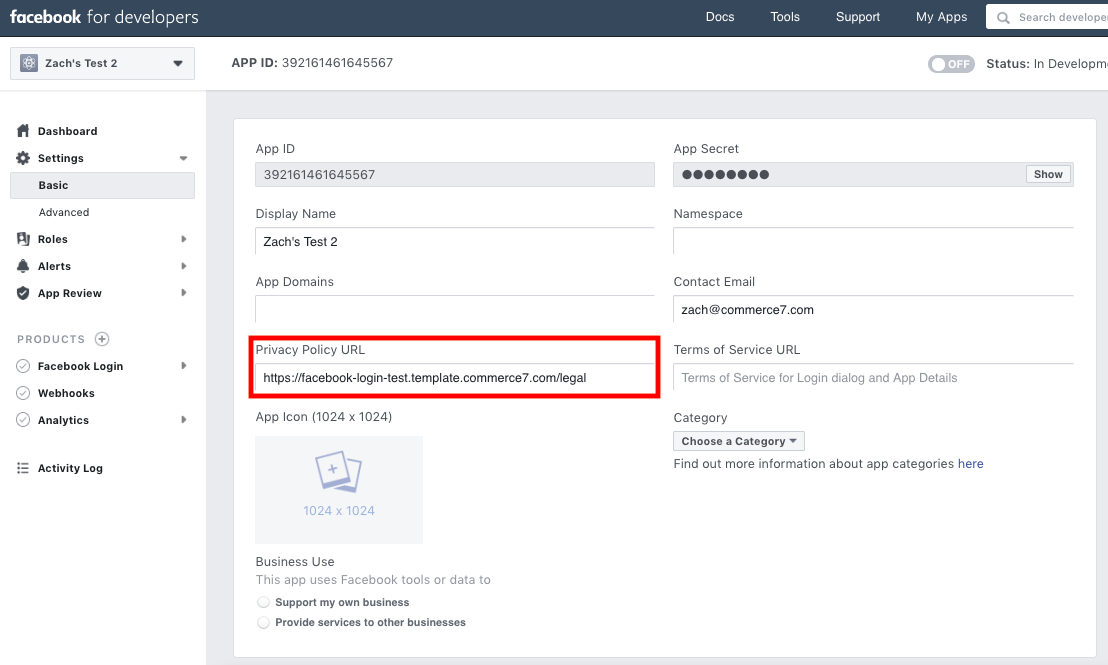Open Tools in the top navigation
Image resolution: width=1108 pixels, height=665 pixels.
tap(785, 17)
